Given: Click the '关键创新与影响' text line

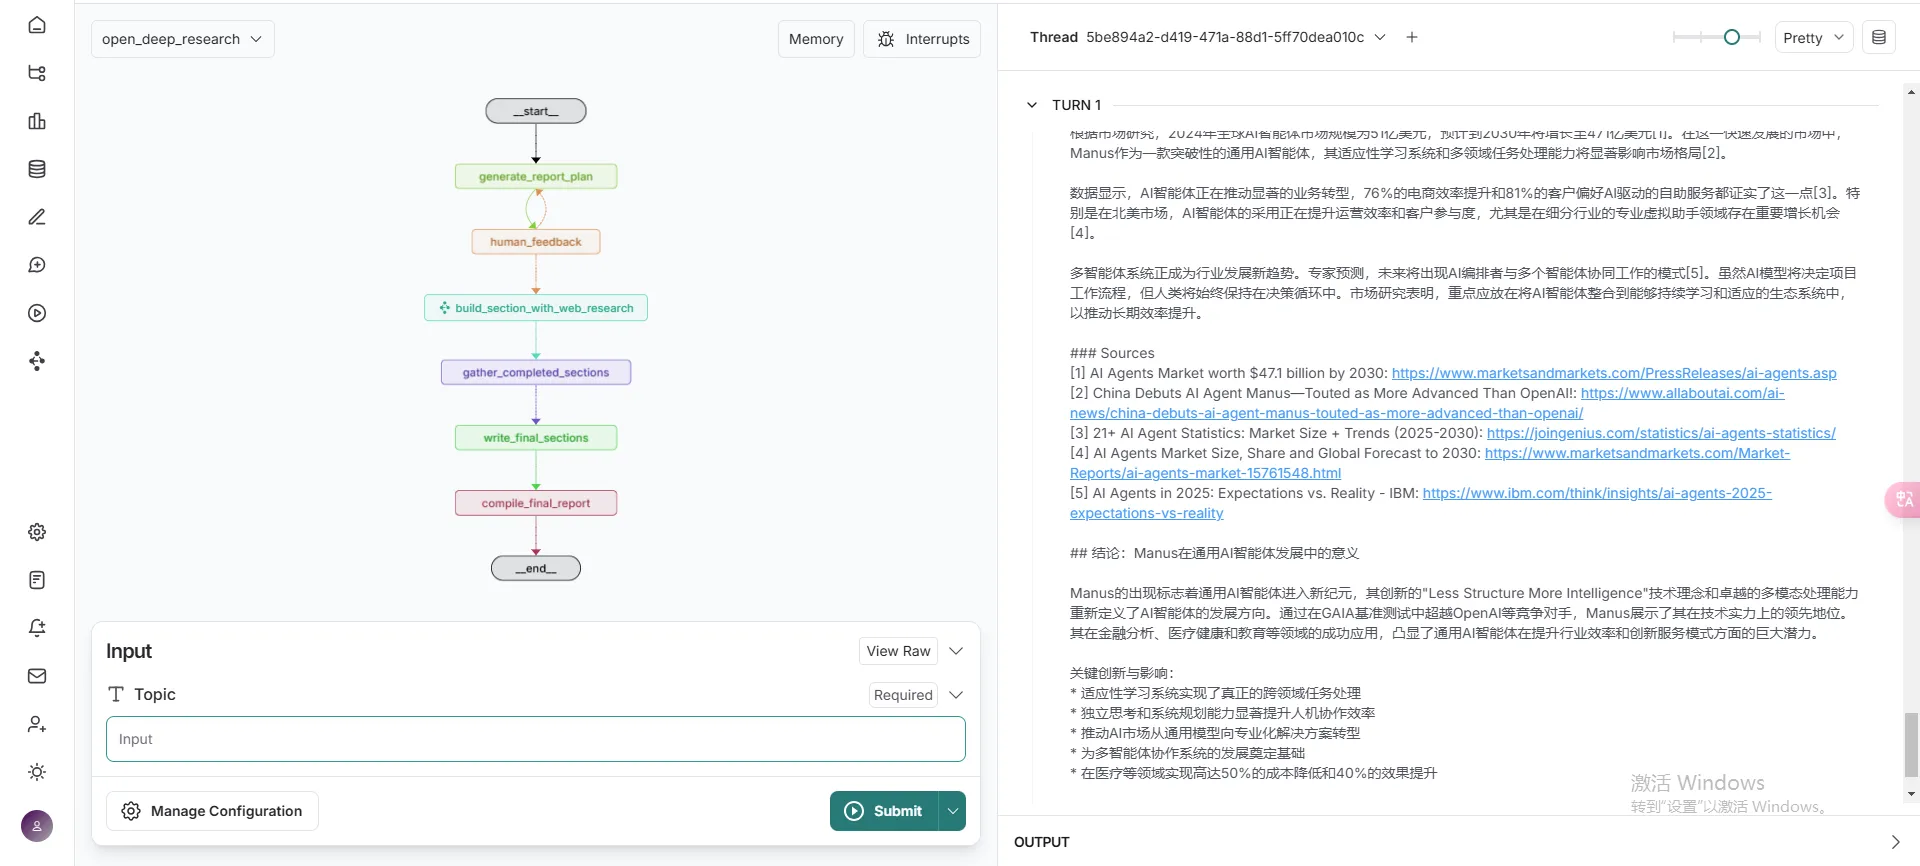Looking at the screenshot, I should [x=1122, y=673].
